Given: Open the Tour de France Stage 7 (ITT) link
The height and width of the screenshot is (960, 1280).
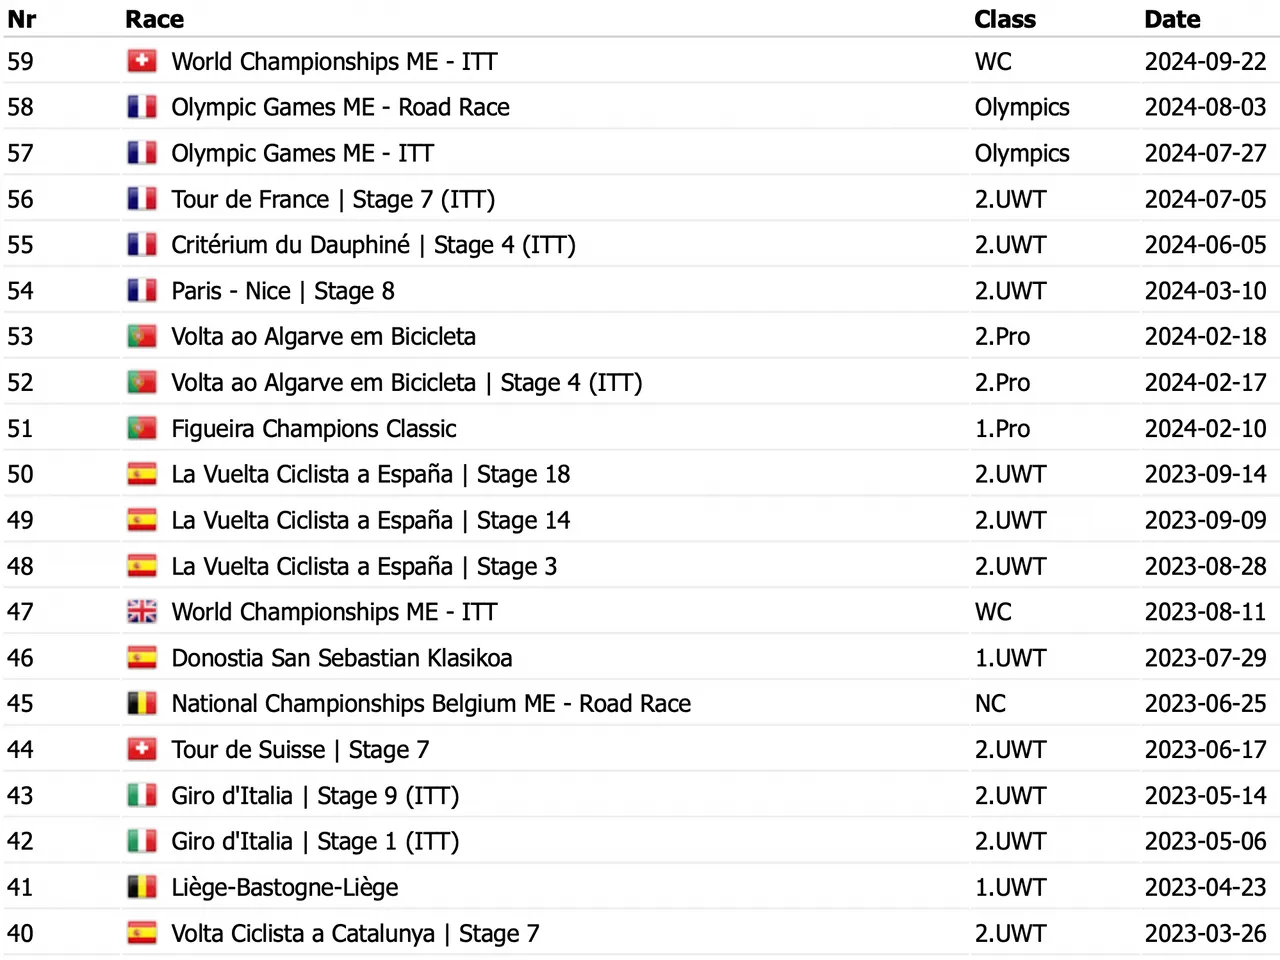Looking at the screenshot, I should coord(333,200).
